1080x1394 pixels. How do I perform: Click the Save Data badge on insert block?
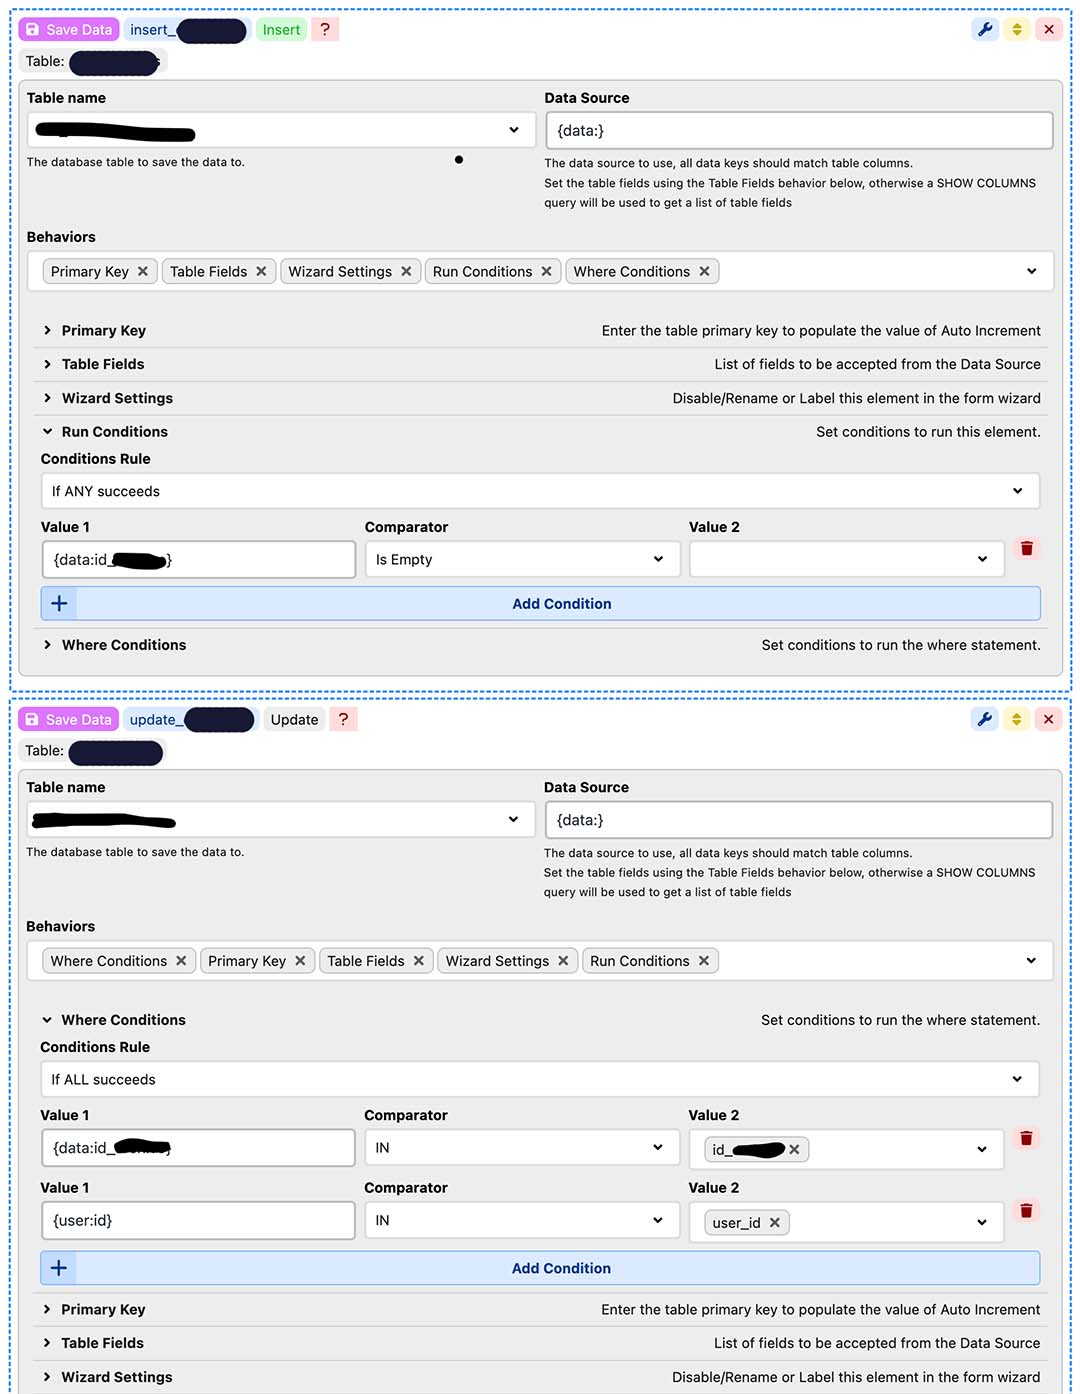(69, 30)
